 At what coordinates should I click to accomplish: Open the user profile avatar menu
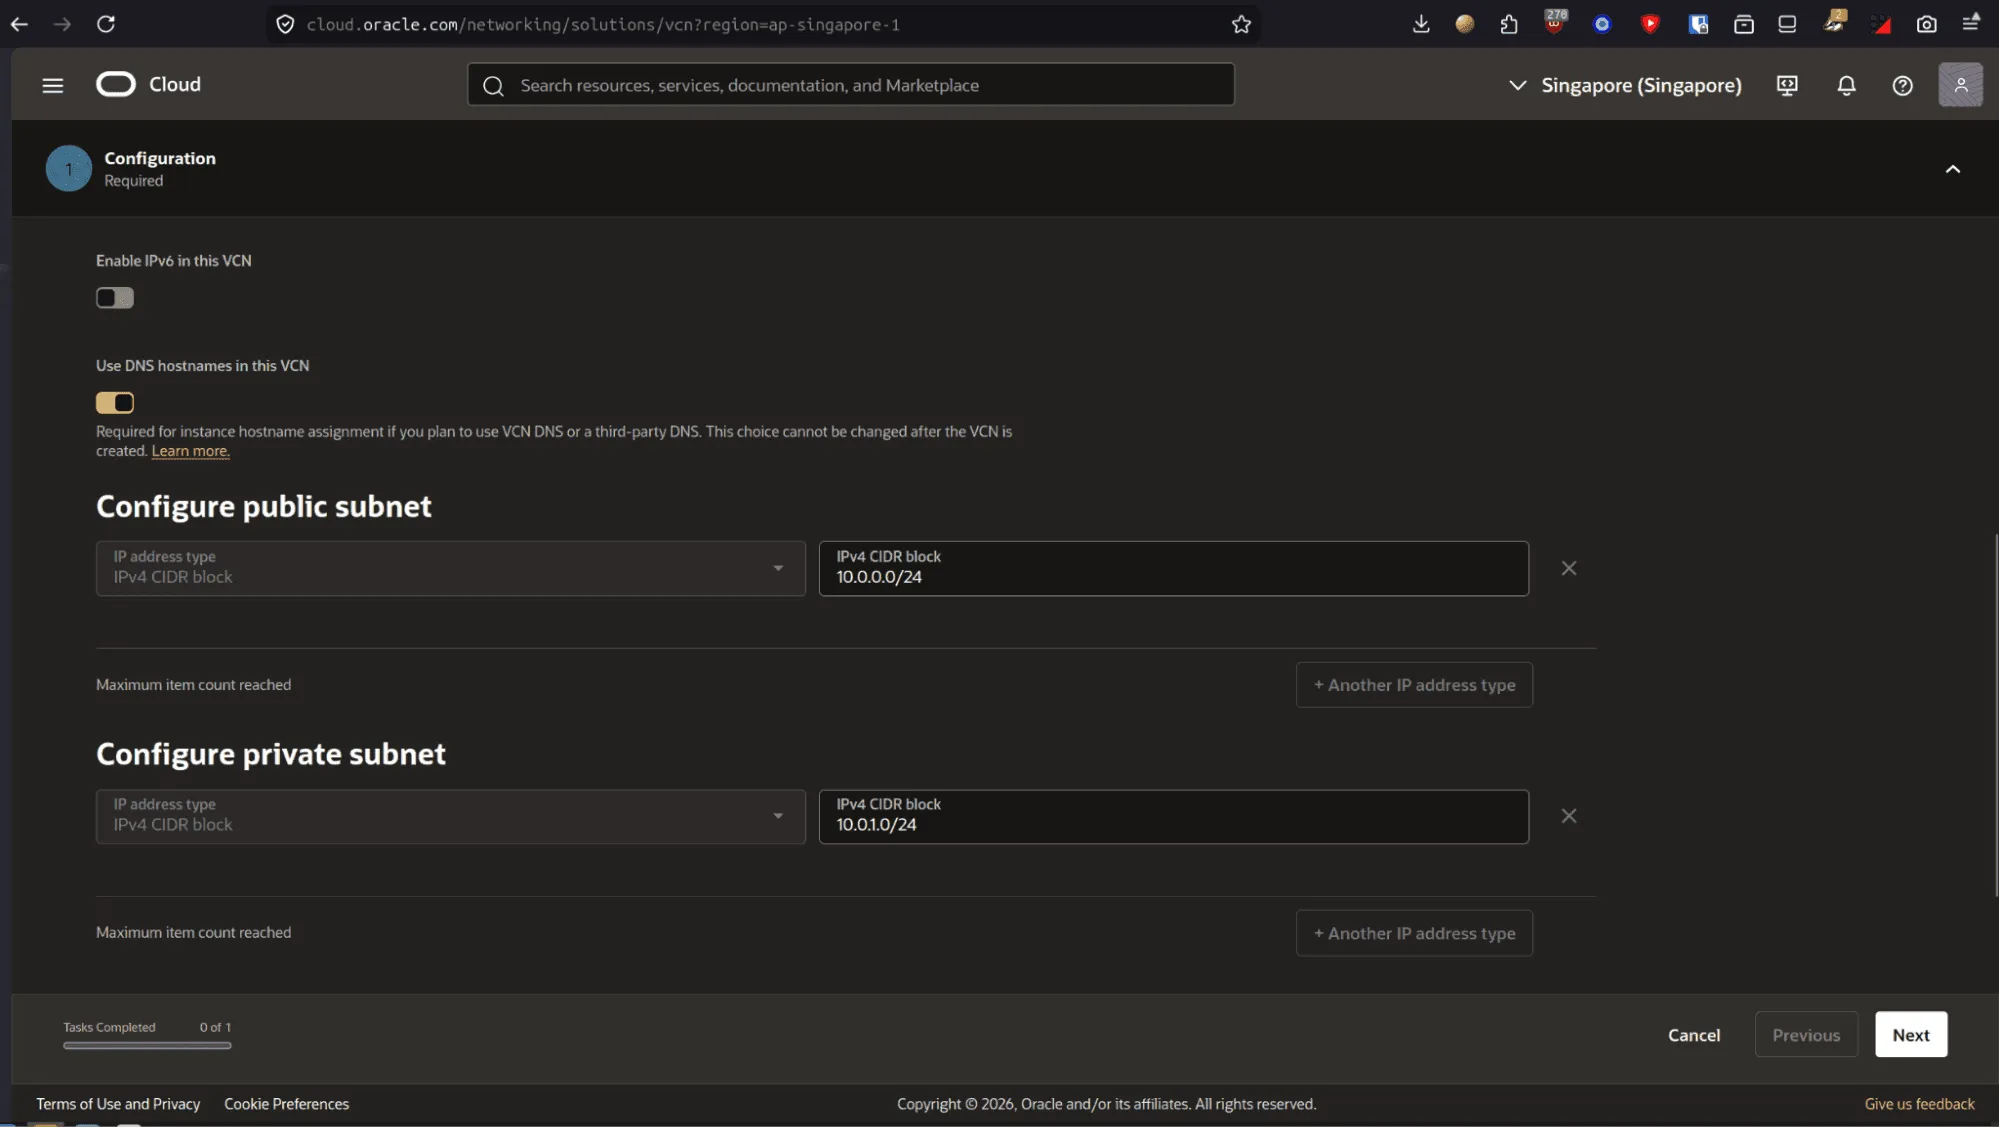coord(1960,85)
